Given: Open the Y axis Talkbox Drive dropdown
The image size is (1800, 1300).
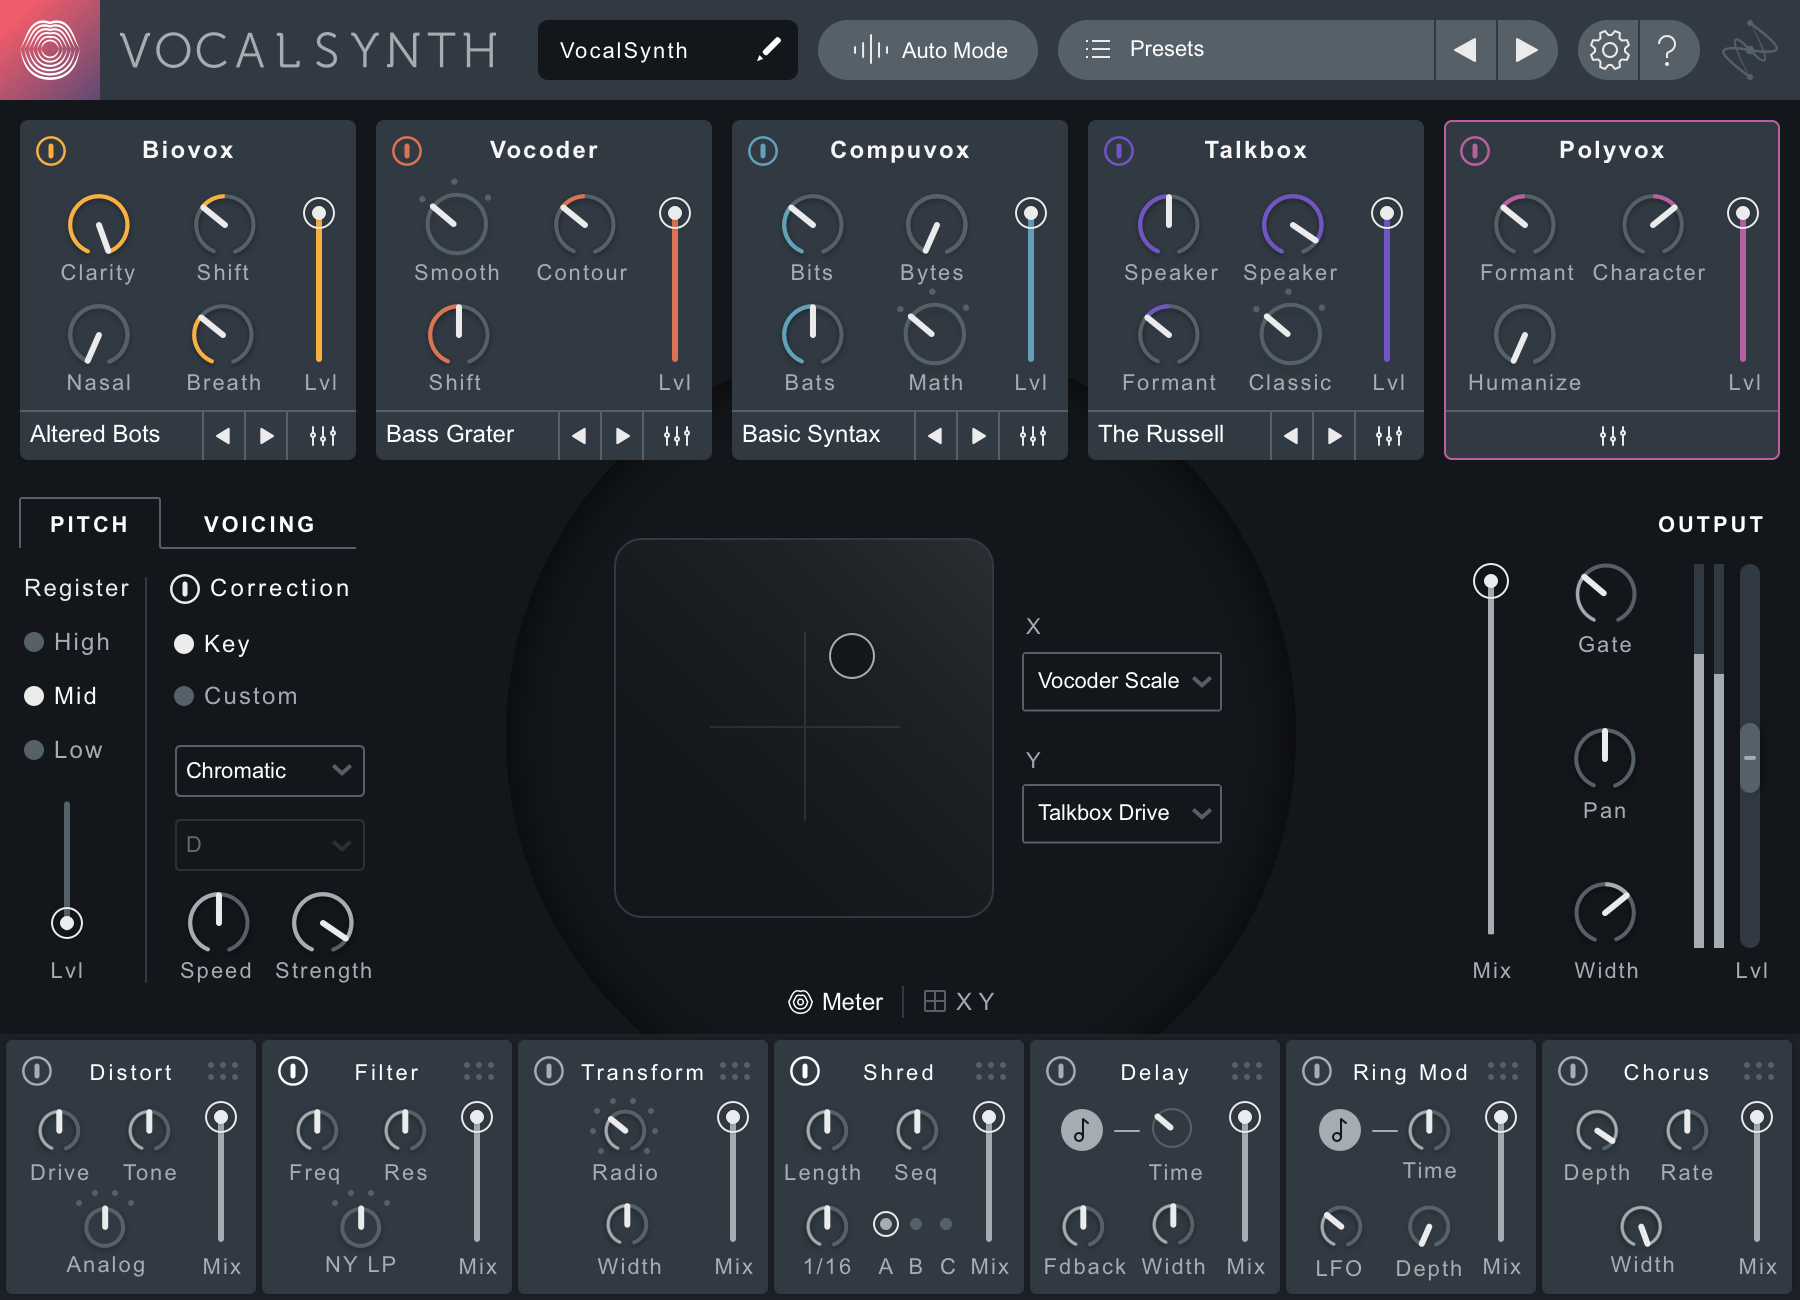Looking at the screenshot, I should tap(1121, 813).
